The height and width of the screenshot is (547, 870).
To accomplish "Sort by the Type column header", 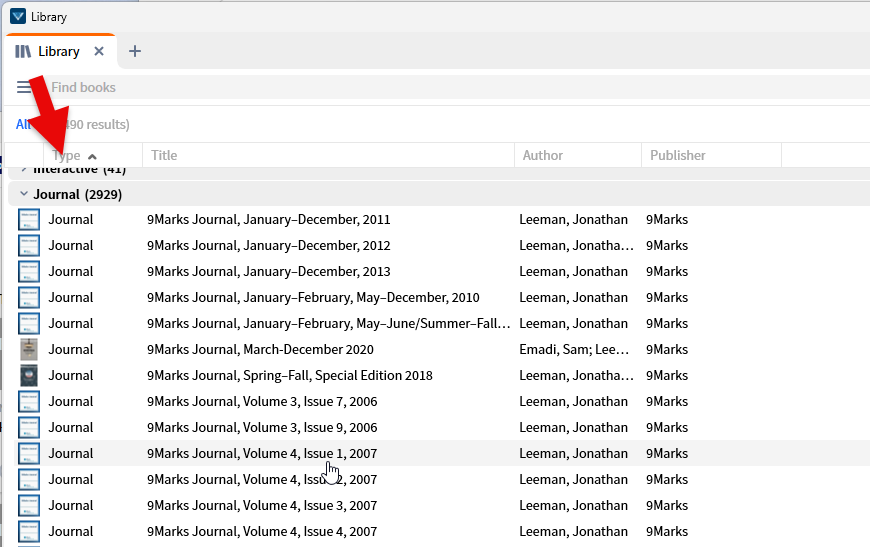I will click(93, 155).
